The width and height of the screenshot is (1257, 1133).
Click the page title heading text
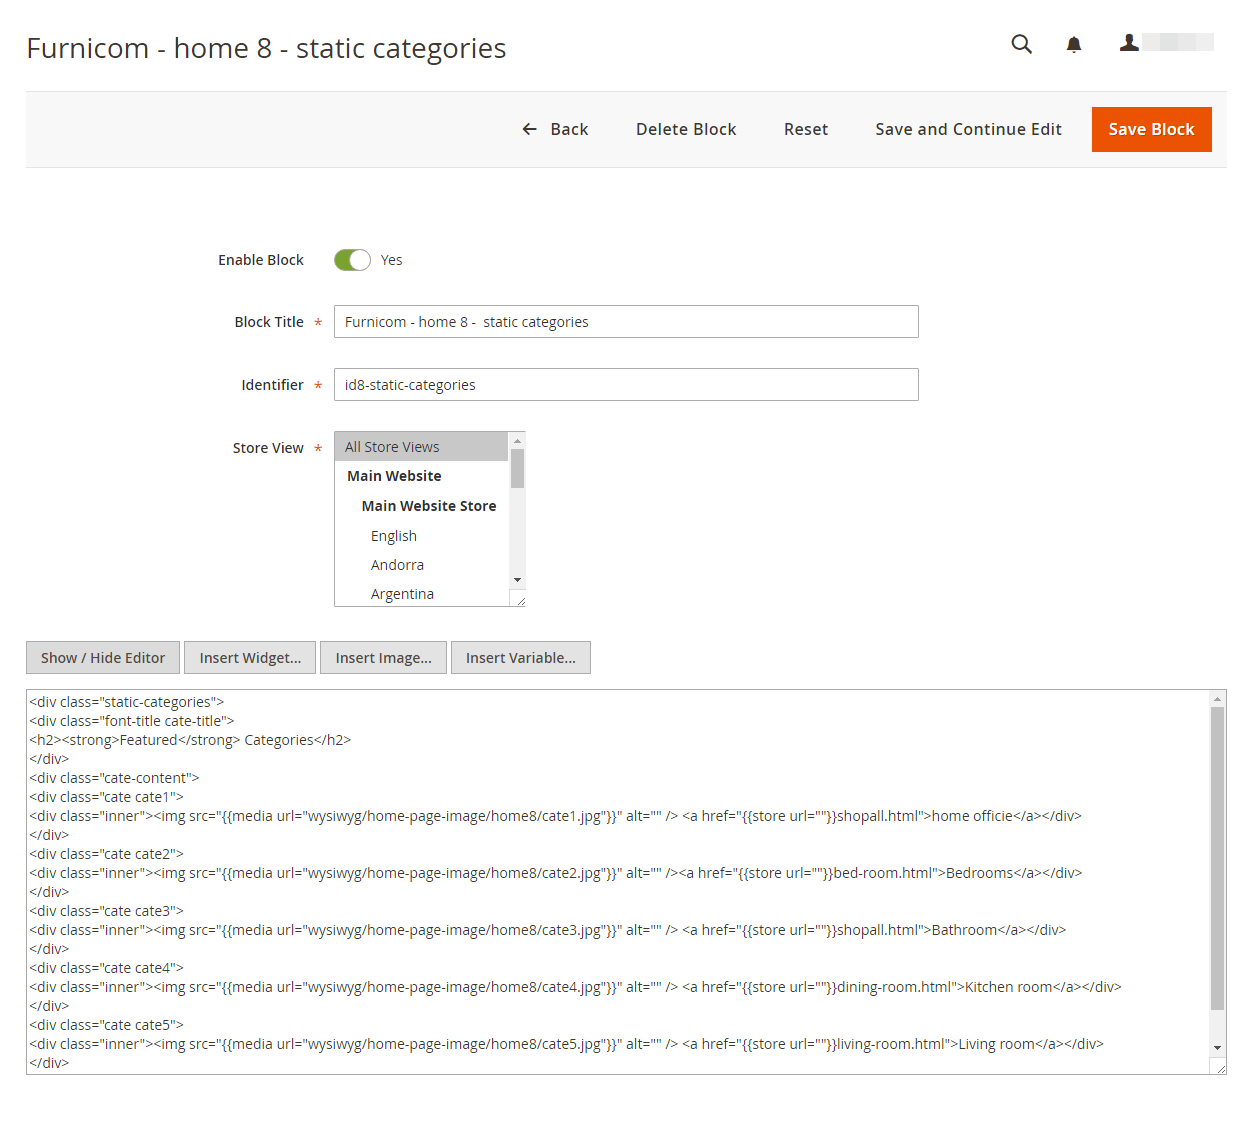(x=266, y=48)
